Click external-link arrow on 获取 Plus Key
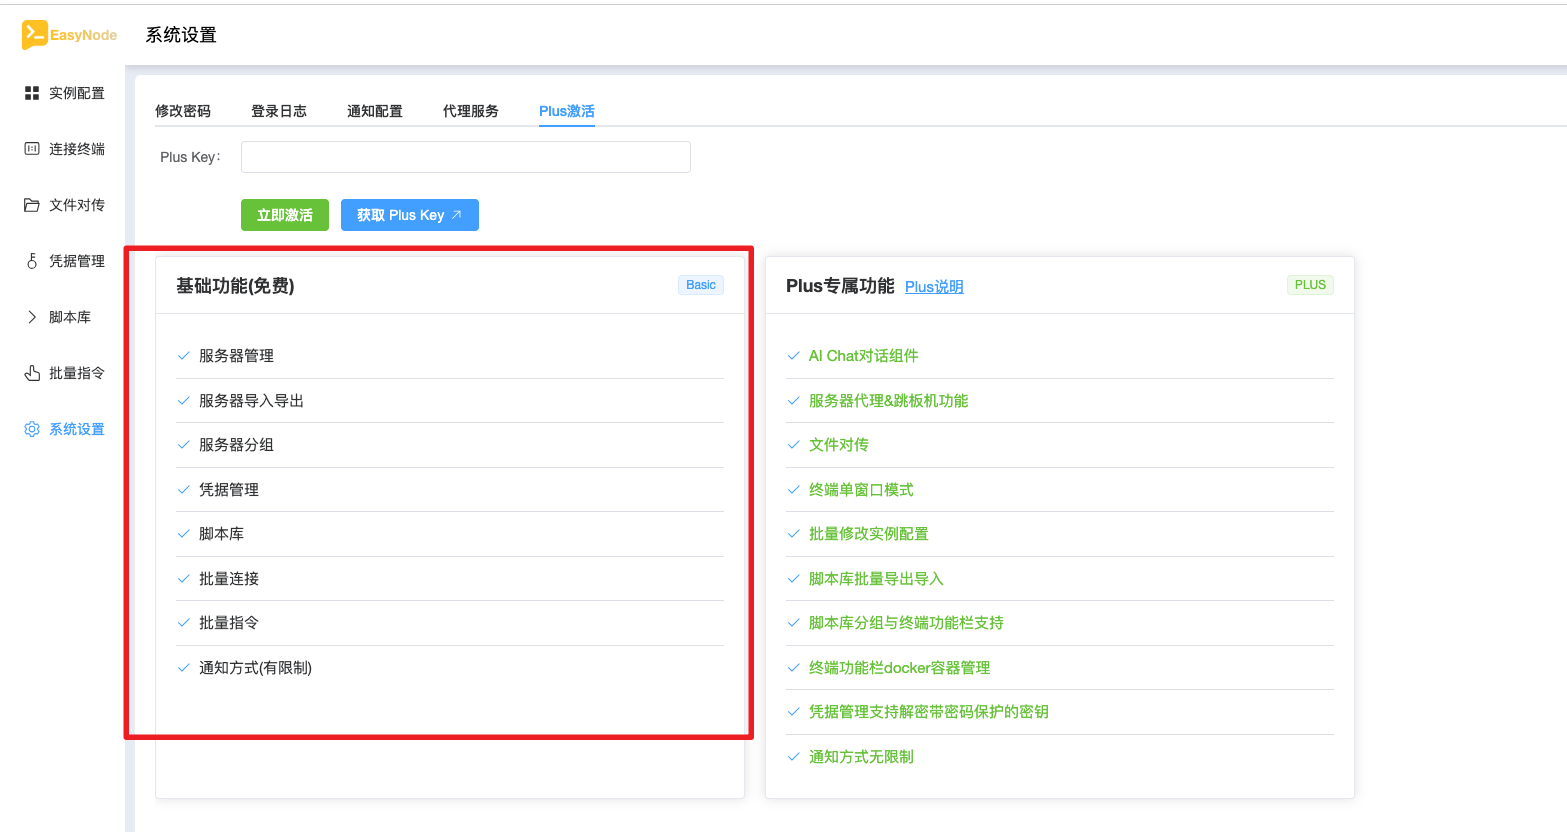 [457, 215]
